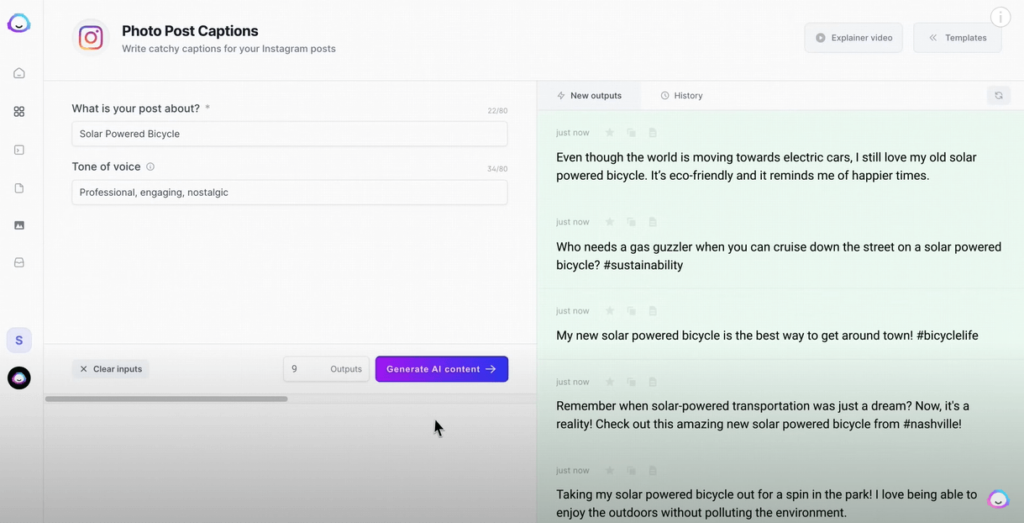The image size is (1024, 523).
Task: Star the #nashville solar bicycle caption
Action: [609, 382]
